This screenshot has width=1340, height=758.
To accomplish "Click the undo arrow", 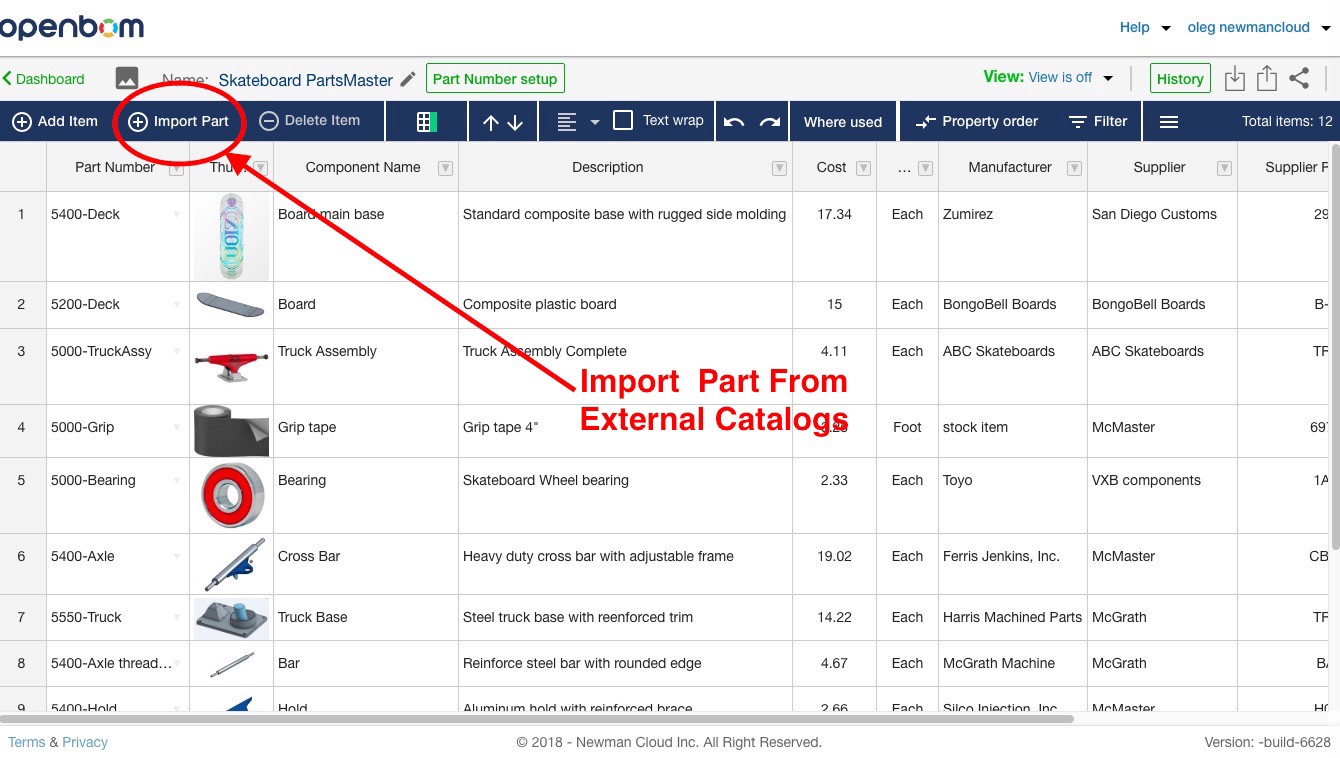I will click(x=734, y=122).
